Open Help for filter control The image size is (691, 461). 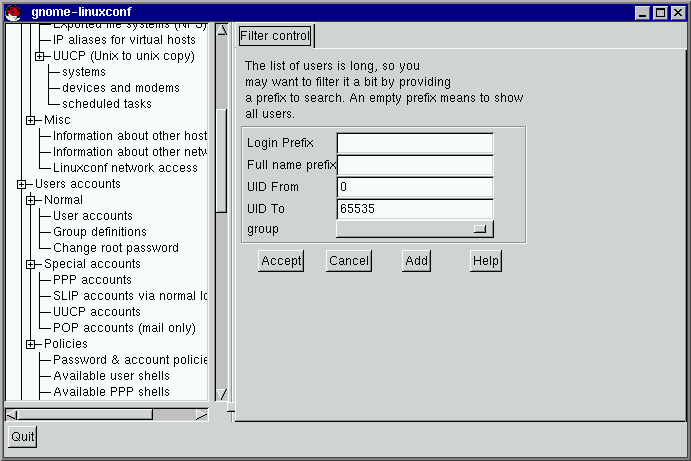[x=486, y=261]
